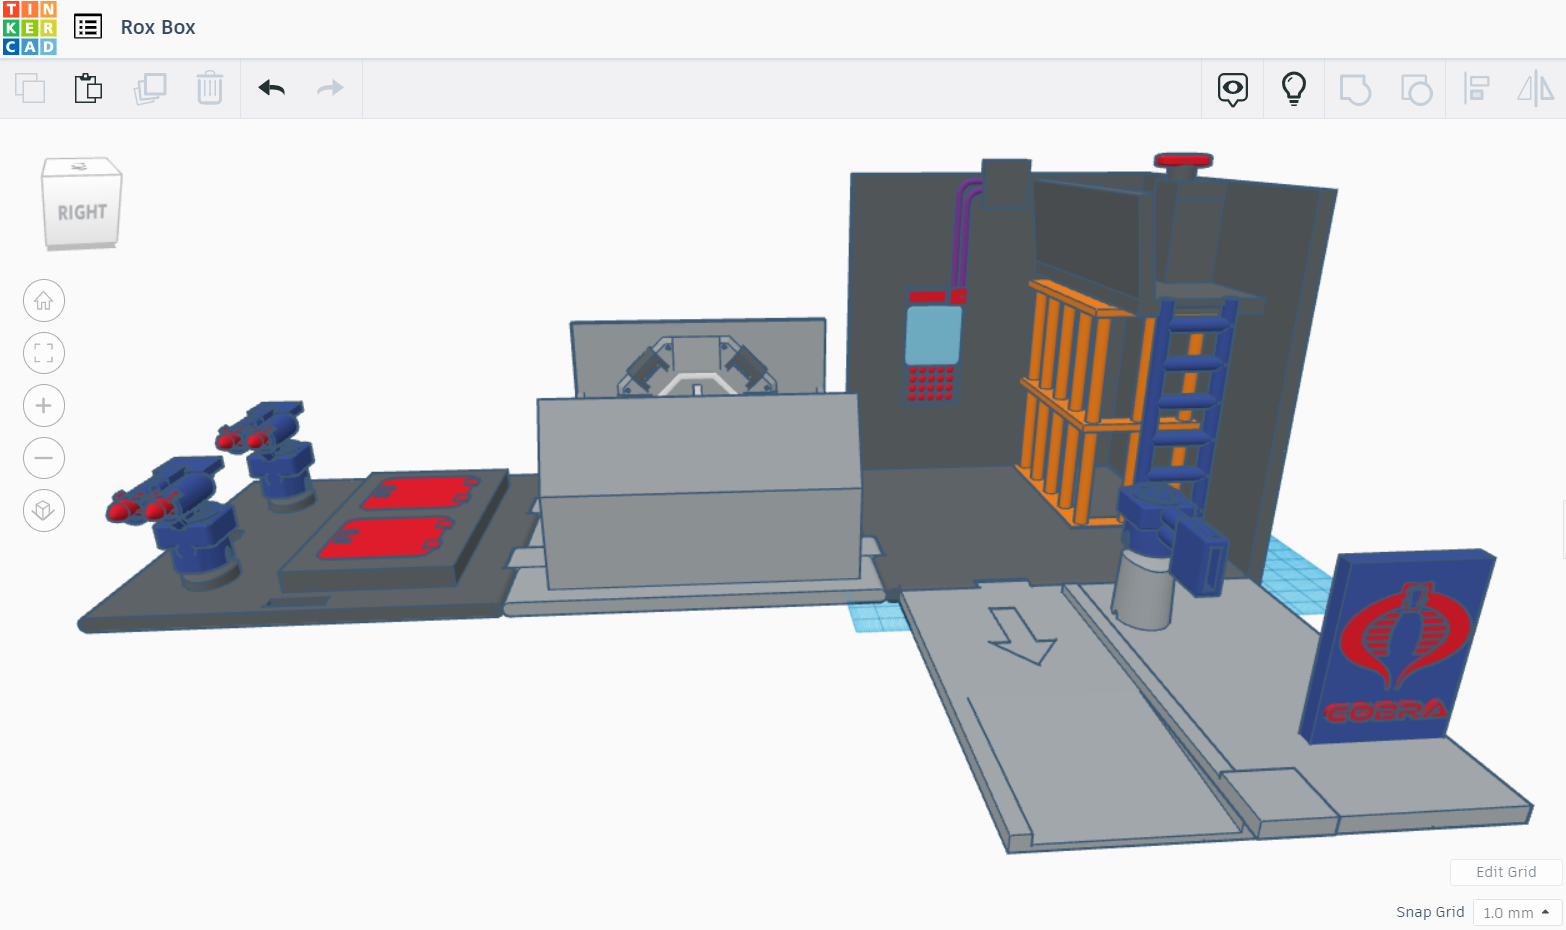
Task: Select the Duplicate and repeat icon
Action: 150,88
